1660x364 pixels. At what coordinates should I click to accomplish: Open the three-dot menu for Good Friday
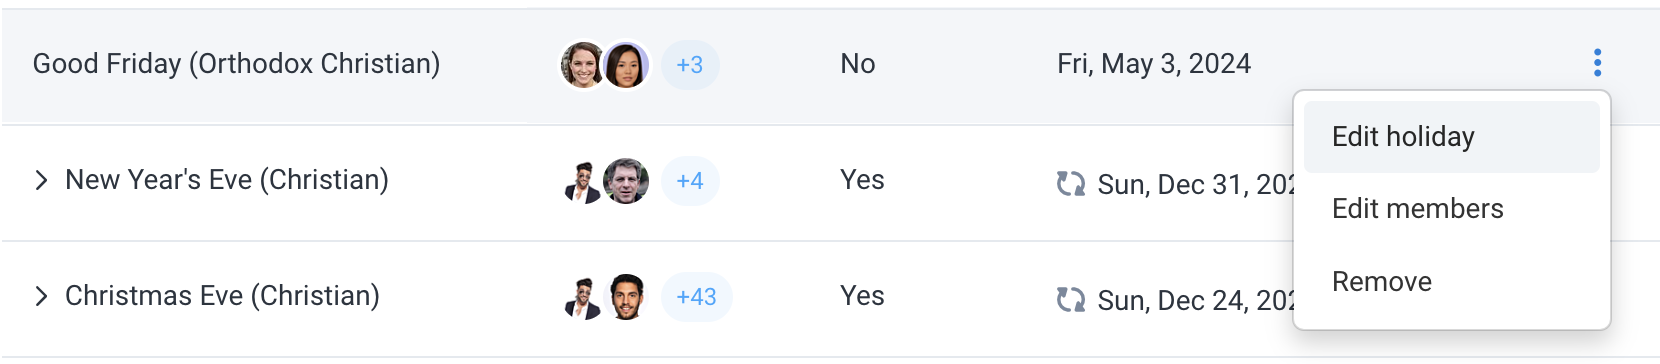(x=1597, y=63)
